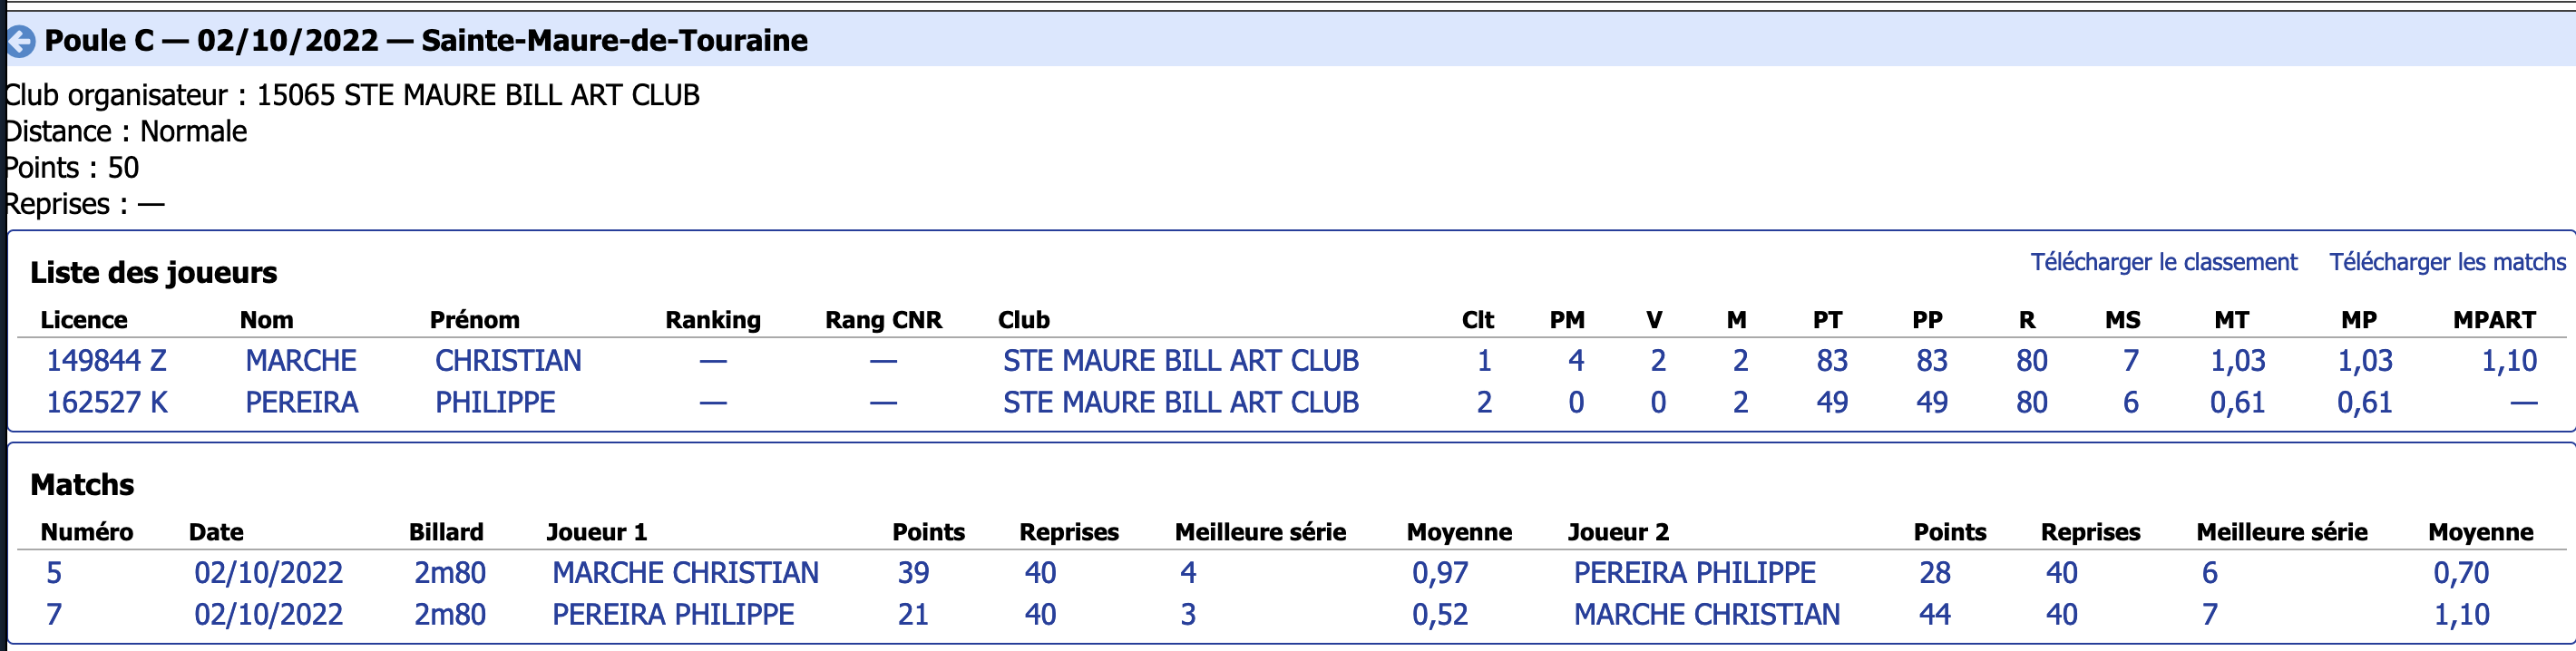This screenshot has height=651, width=2576.
Task: Select match number 5
Action: click(x=54, y=573)
